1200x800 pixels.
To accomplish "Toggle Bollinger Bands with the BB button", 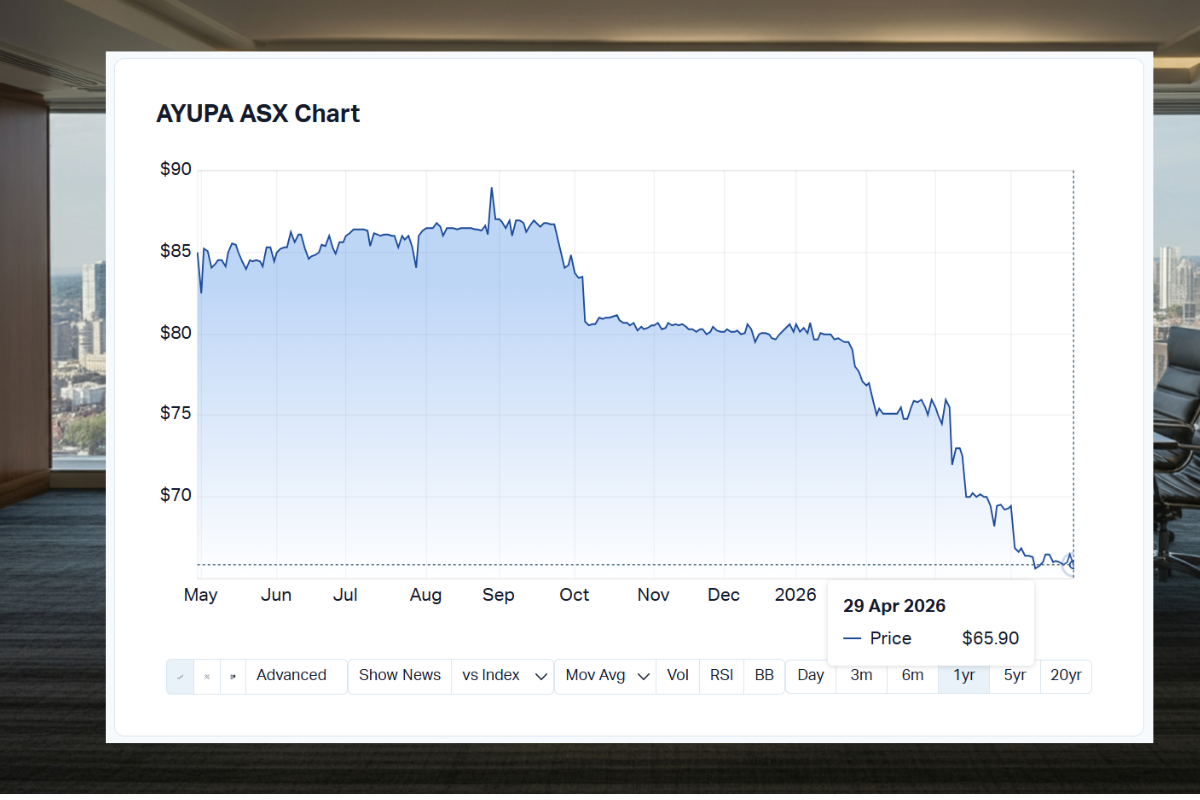I will (x=764, y=676).
